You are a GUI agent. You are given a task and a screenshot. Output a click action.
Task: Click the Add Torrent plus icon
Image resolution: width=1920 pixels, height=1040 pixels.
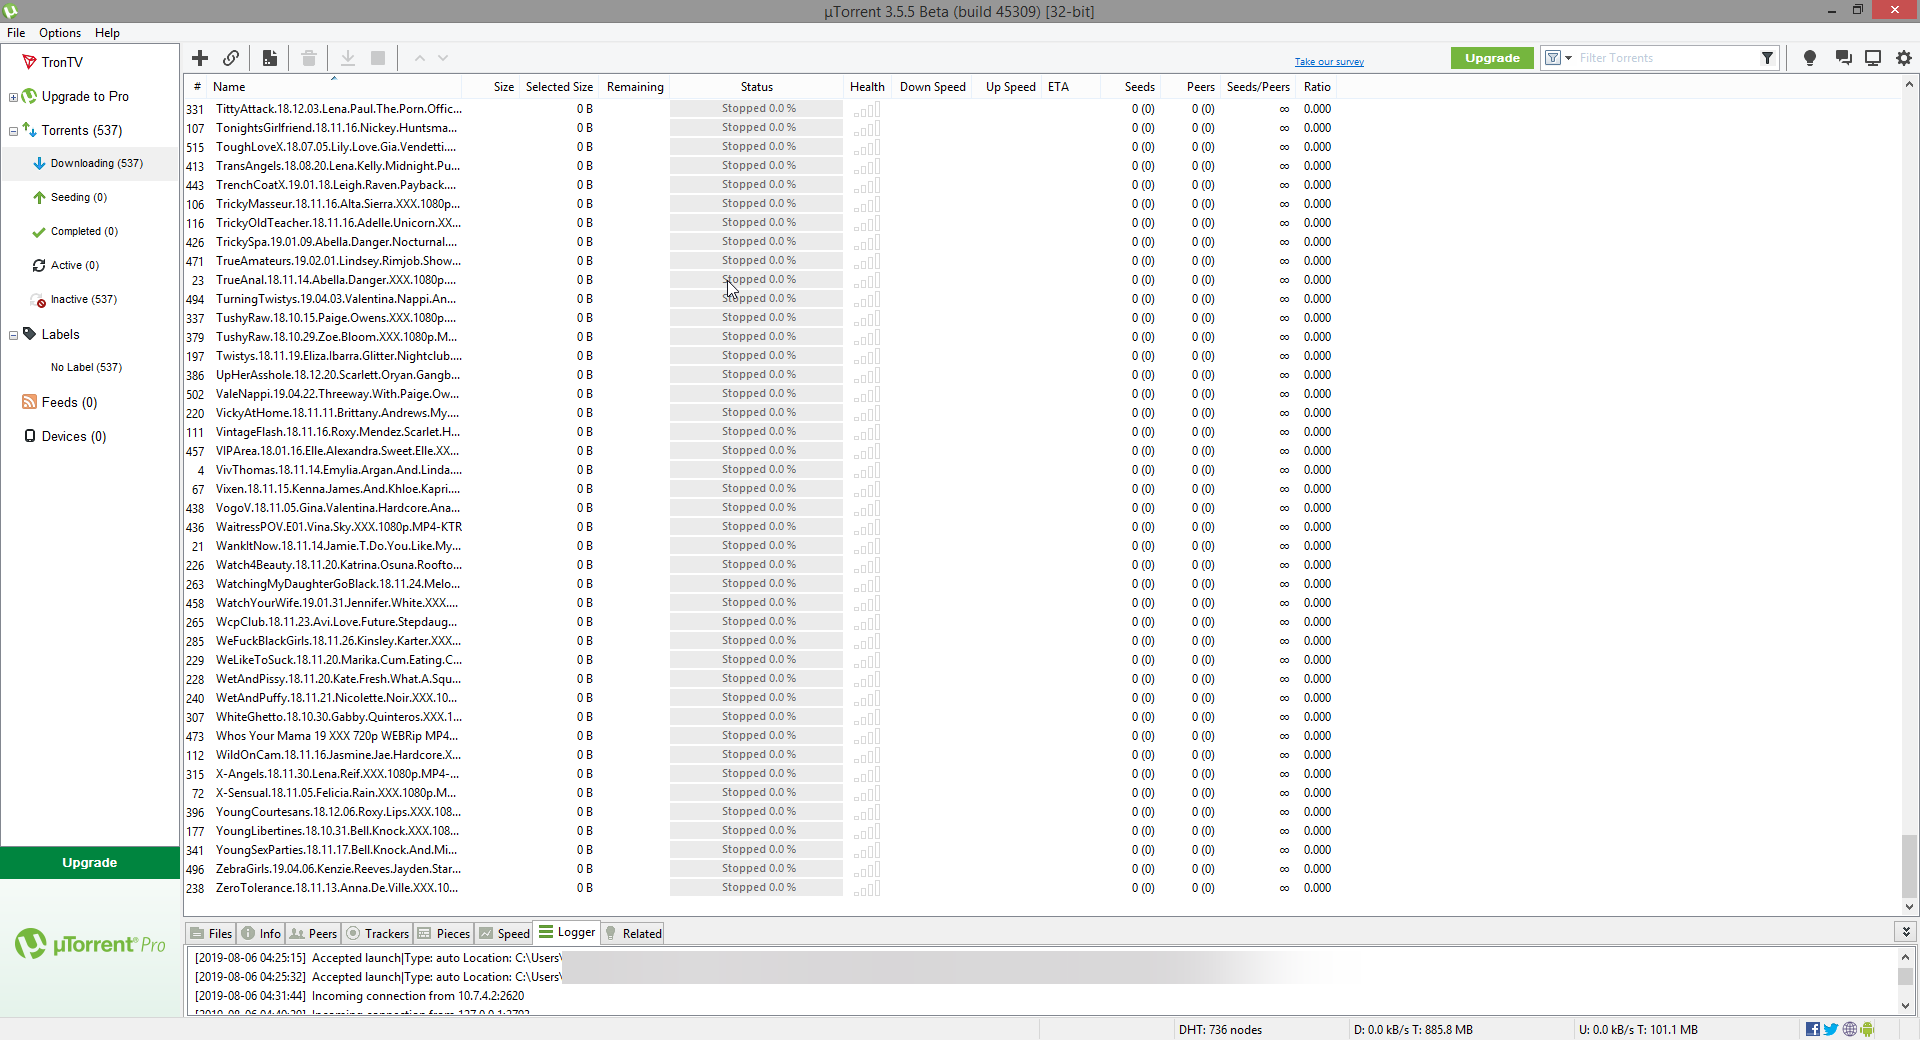[x=200, y=58]
